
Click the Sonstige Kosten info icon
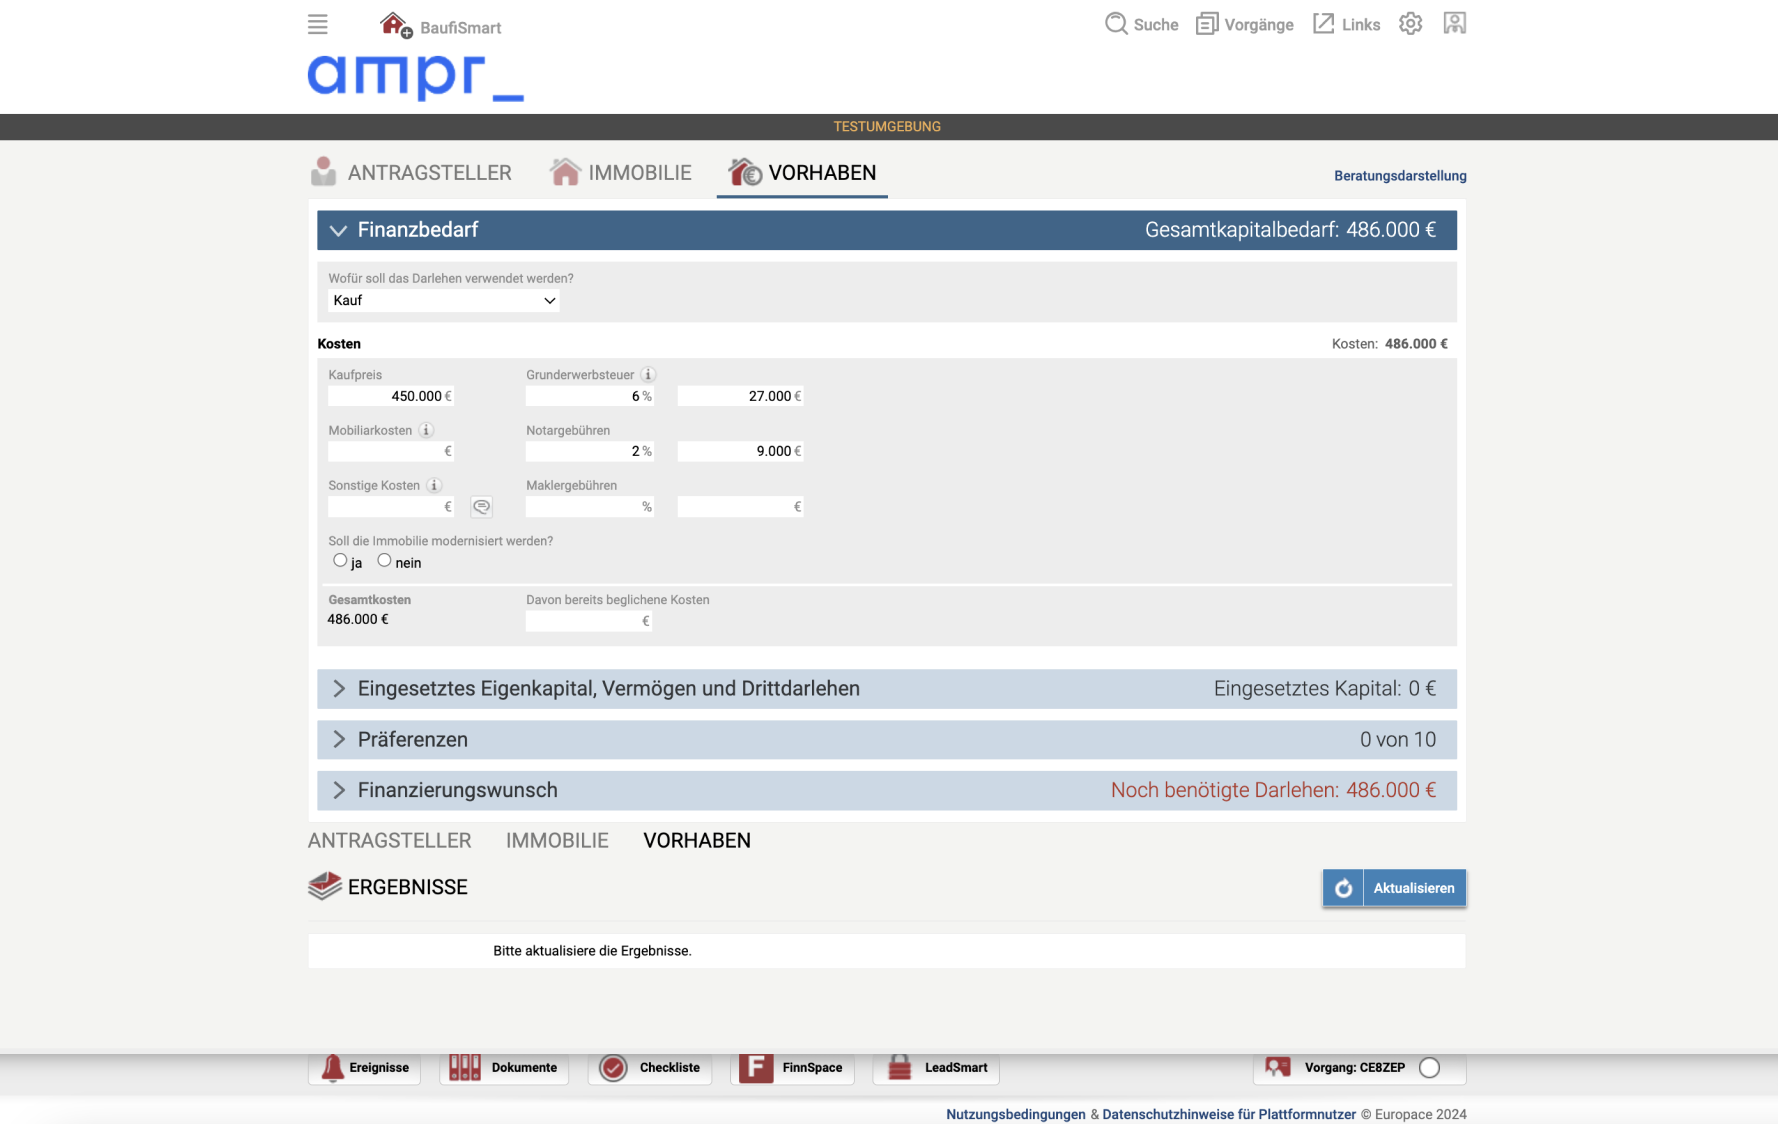pyautogui.click(x=434, y=486)
